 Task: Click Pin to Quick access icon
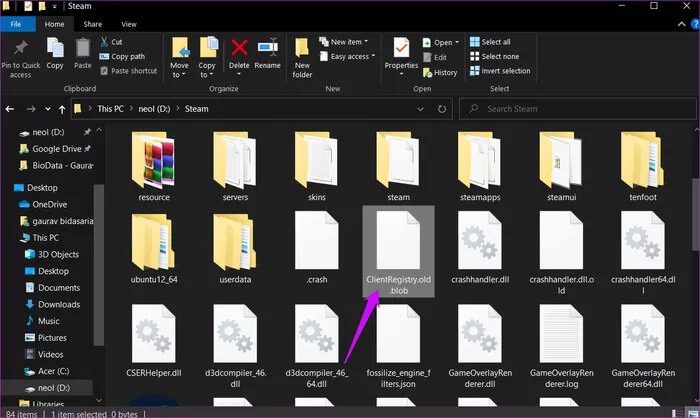[x=21, y=48]
